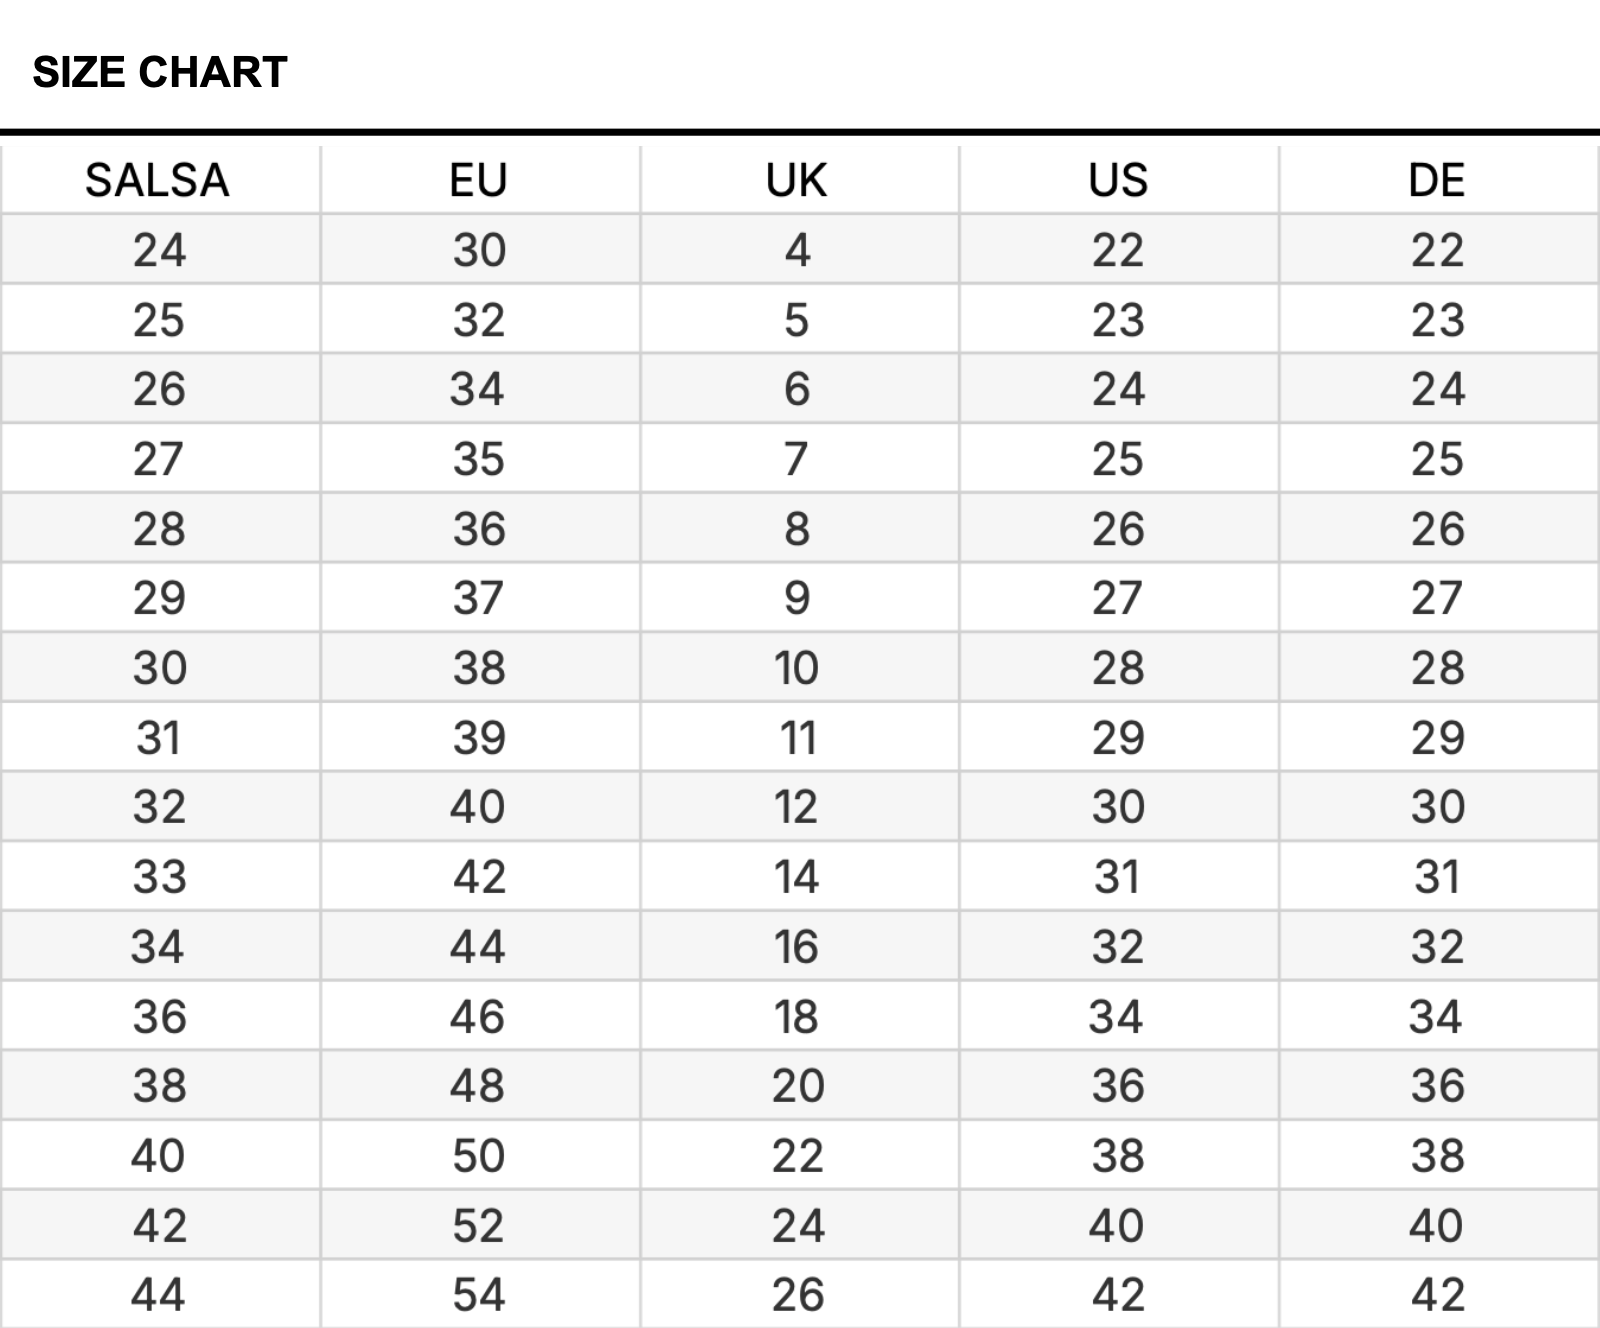The width and height of the screenshot is (1600, 1328).
Task: Select EU size 37 cell
Action: click(479, 598)
